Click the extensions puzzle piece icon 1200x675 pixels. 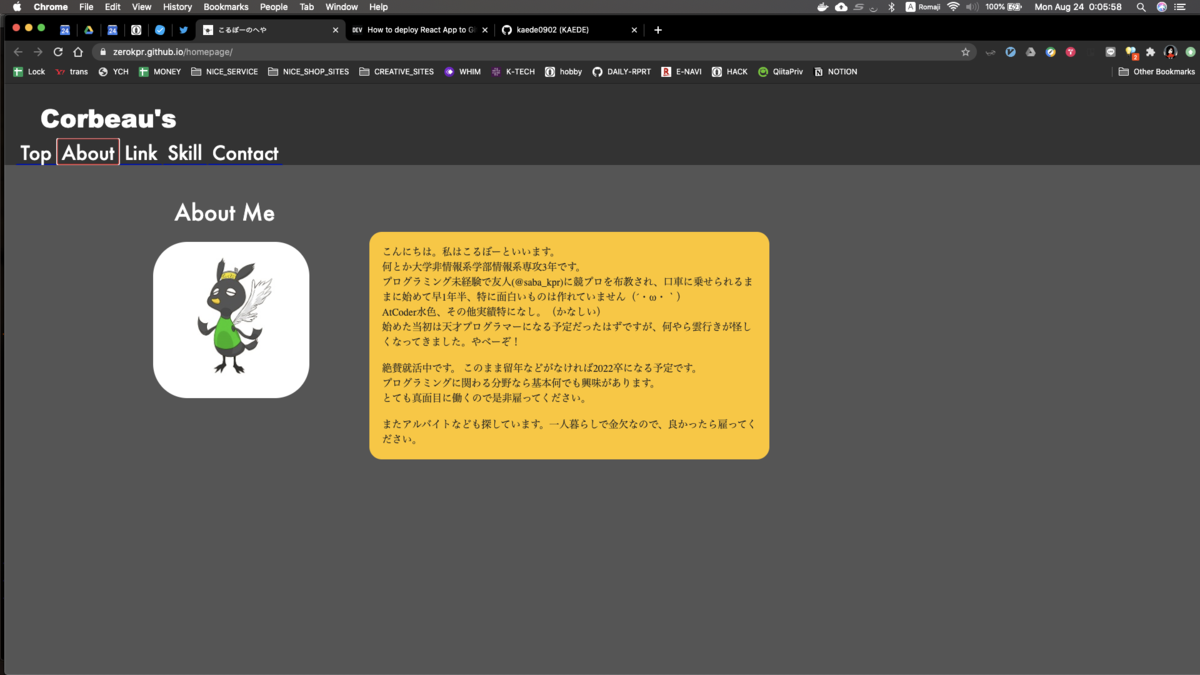pyautogui.click(x=1150, y=51)
